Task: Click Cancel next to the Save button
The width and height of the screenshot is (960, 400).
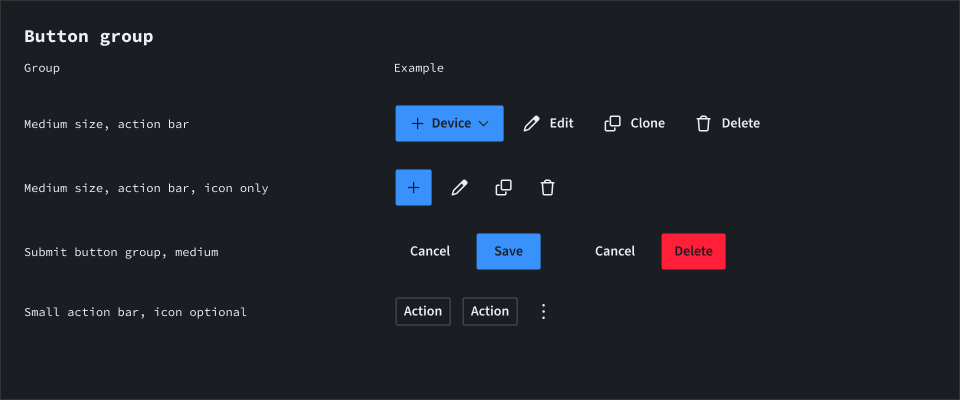Action: [x=430, y=252]
